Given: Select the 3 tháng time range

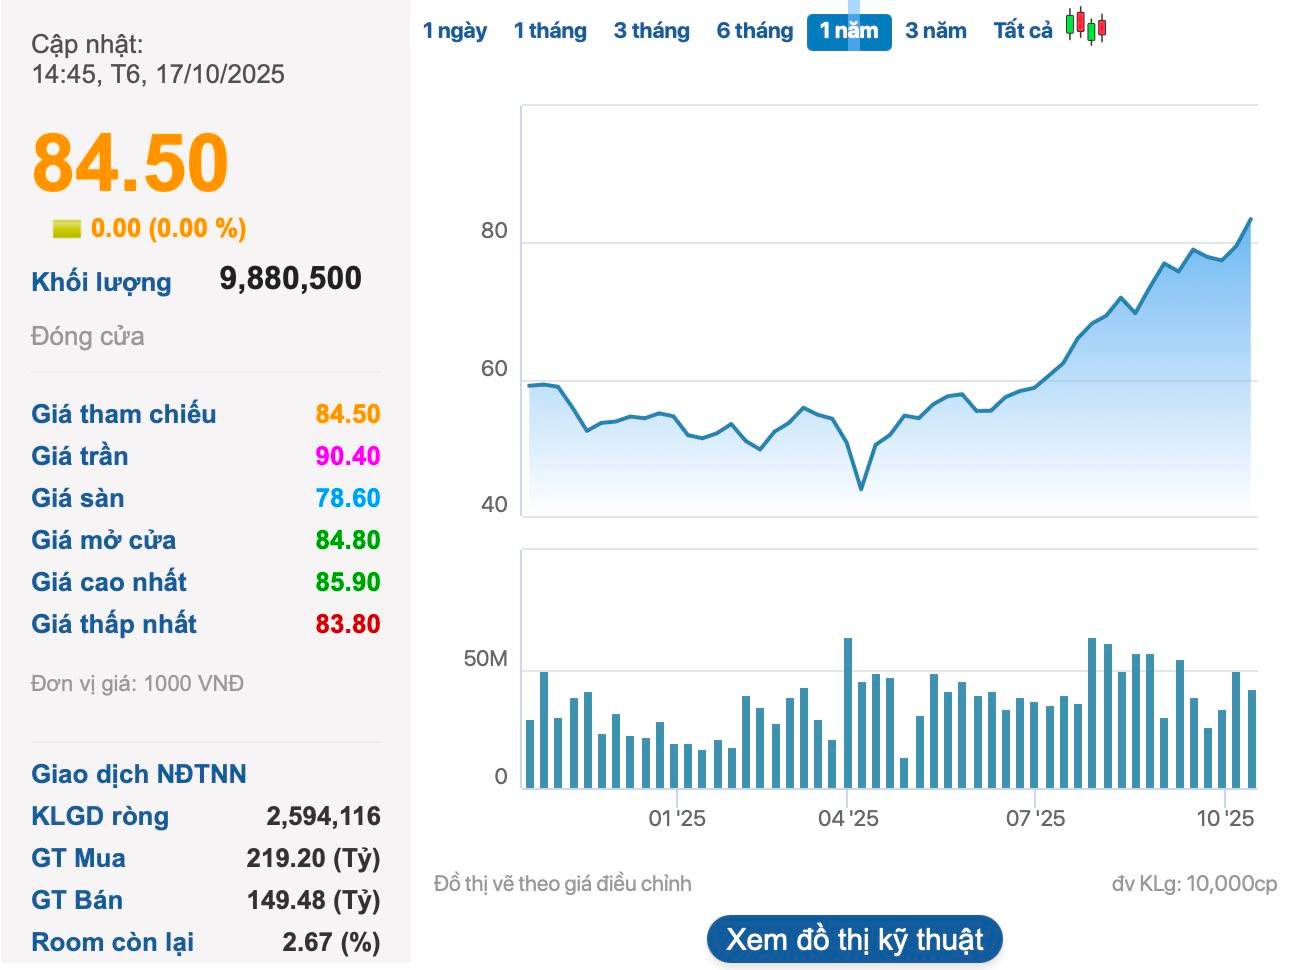Looking at the screenshot, I should tap(652, 30).
